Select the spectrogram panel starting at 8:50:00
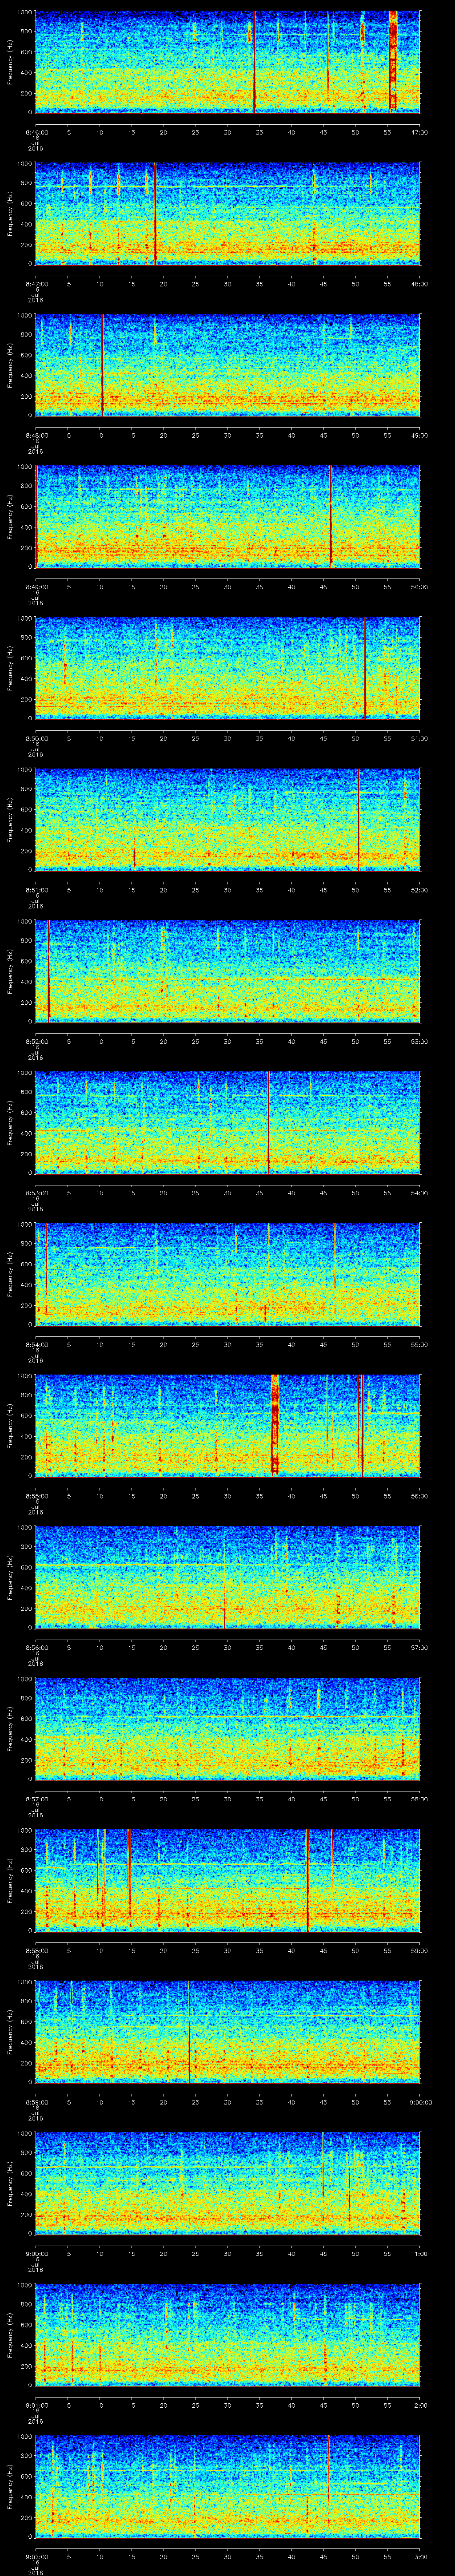This screenshot has height=2576, width=455. (228, 668)
